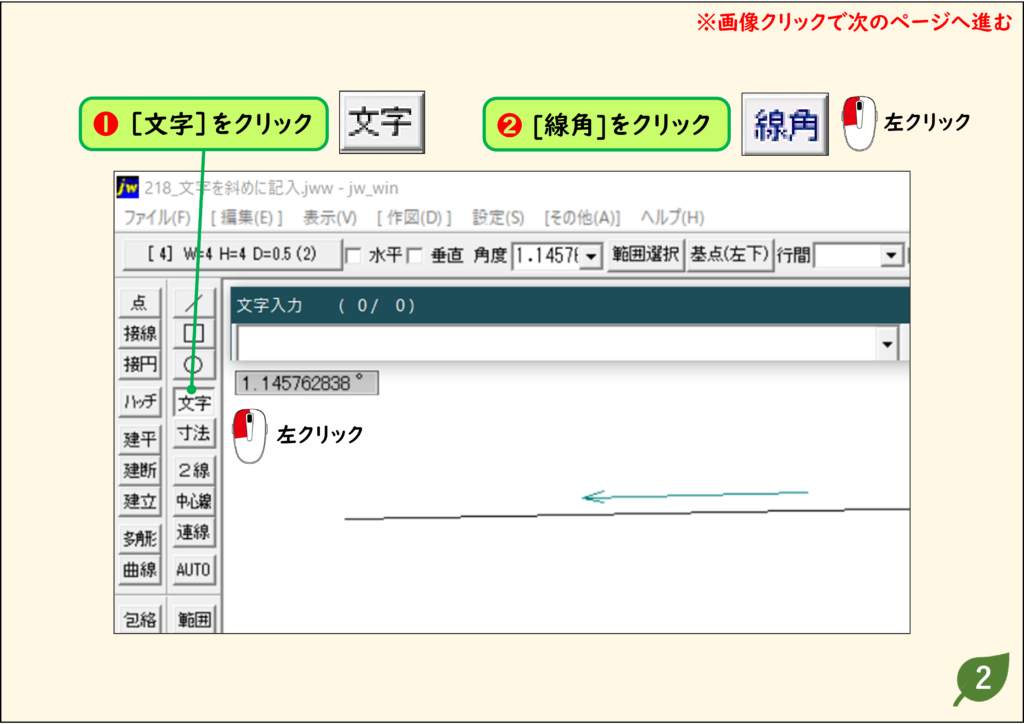Screen dimensions: 1024x724
Task: Click the large 文字 button image
Action: tap(382, 122)
